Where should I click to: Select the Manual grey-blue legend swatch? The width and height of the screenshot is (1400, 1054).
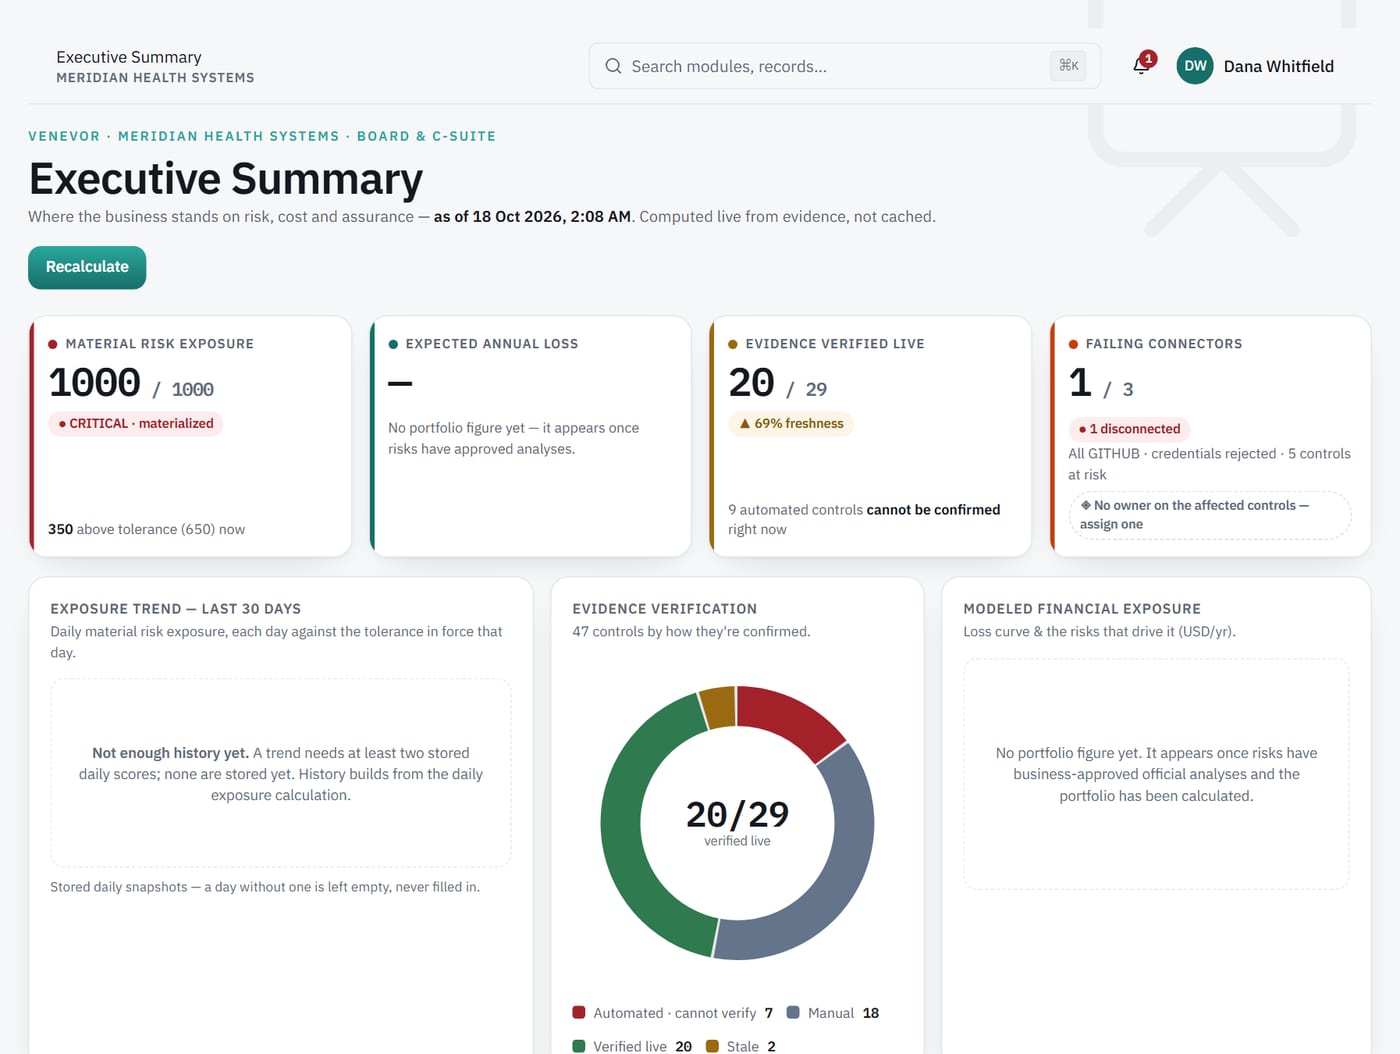[x=793, y=1012]
